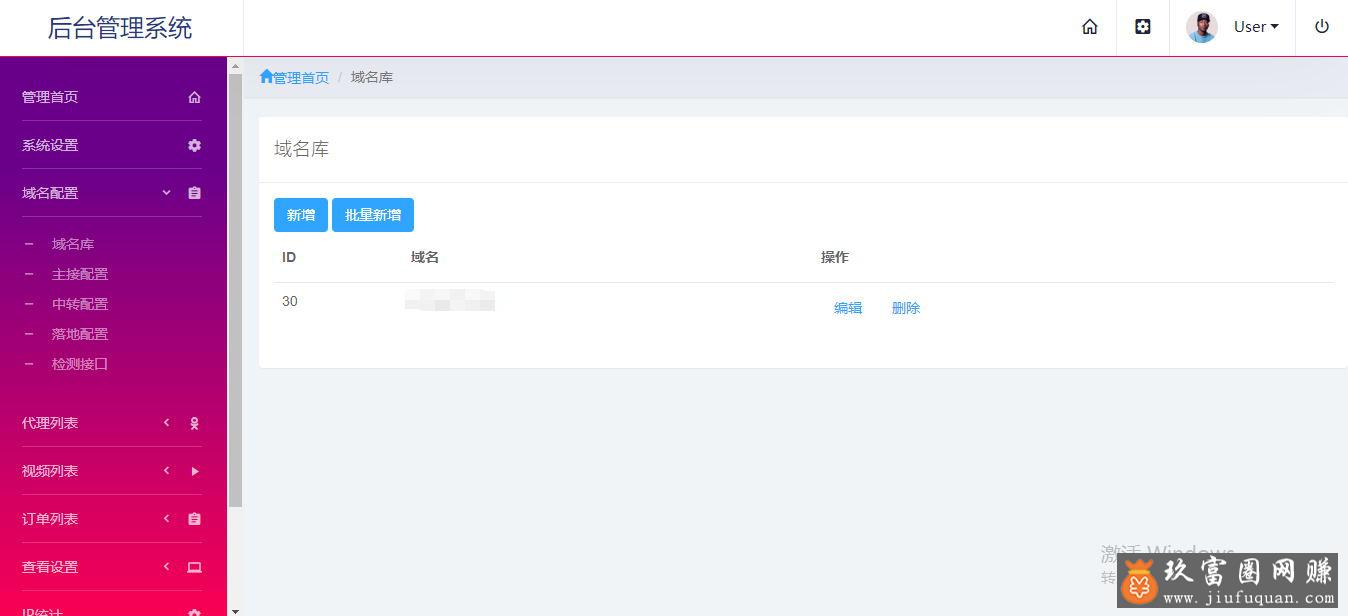Viewport: 1348px width, 616px height.
Task: Click the chevron next to 查看设置
Action: pos(166,567)
